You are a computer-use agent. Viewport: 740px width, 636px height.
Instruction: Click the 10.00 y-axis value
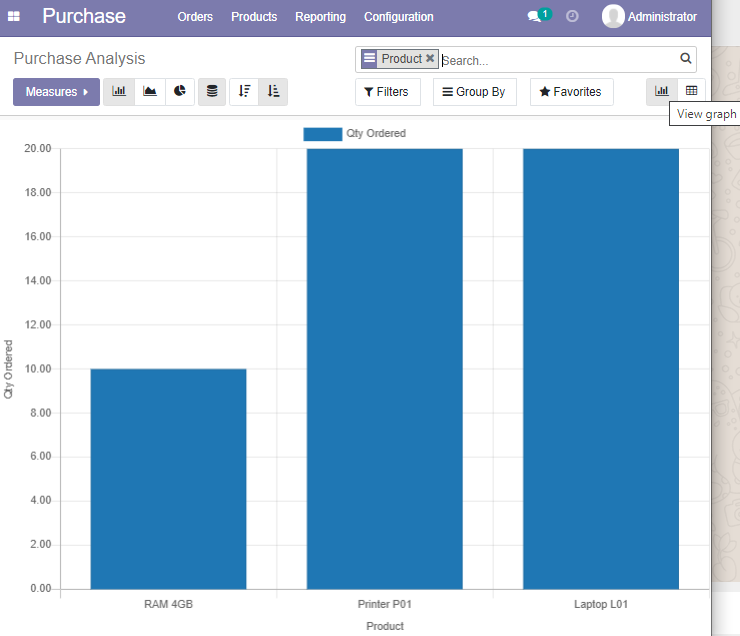coord(38,369)
